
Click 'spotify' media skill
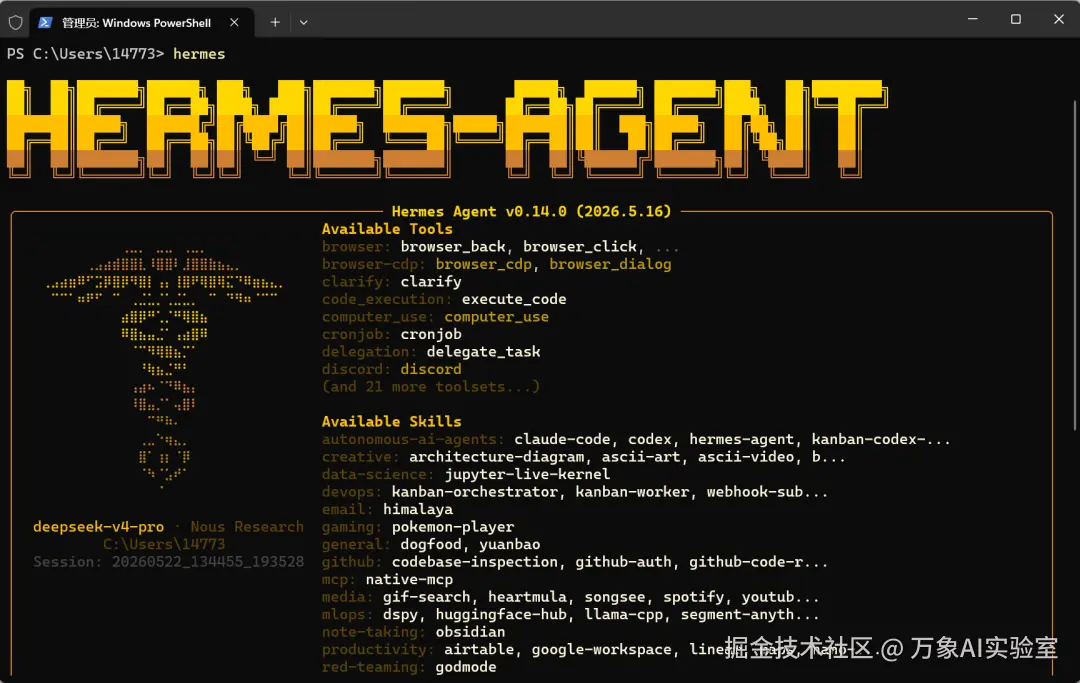coord(694,597)
